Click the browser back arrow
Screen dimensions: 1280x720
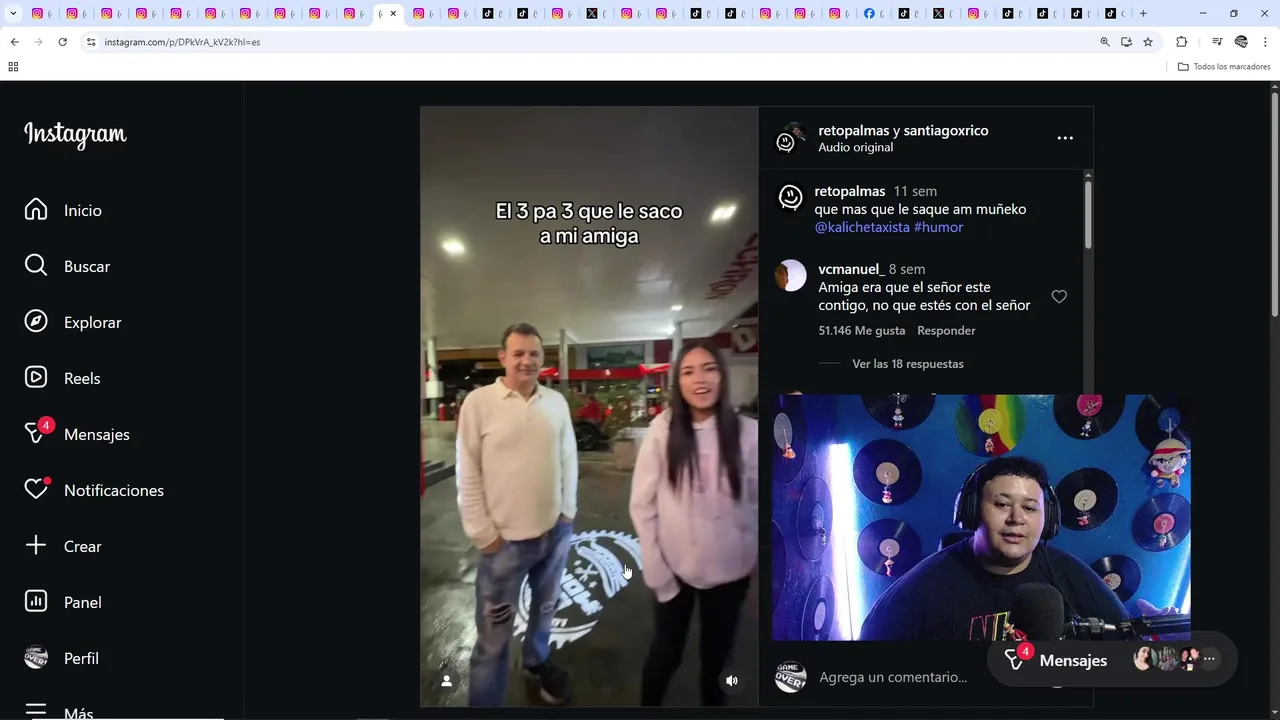click(14, 42)
